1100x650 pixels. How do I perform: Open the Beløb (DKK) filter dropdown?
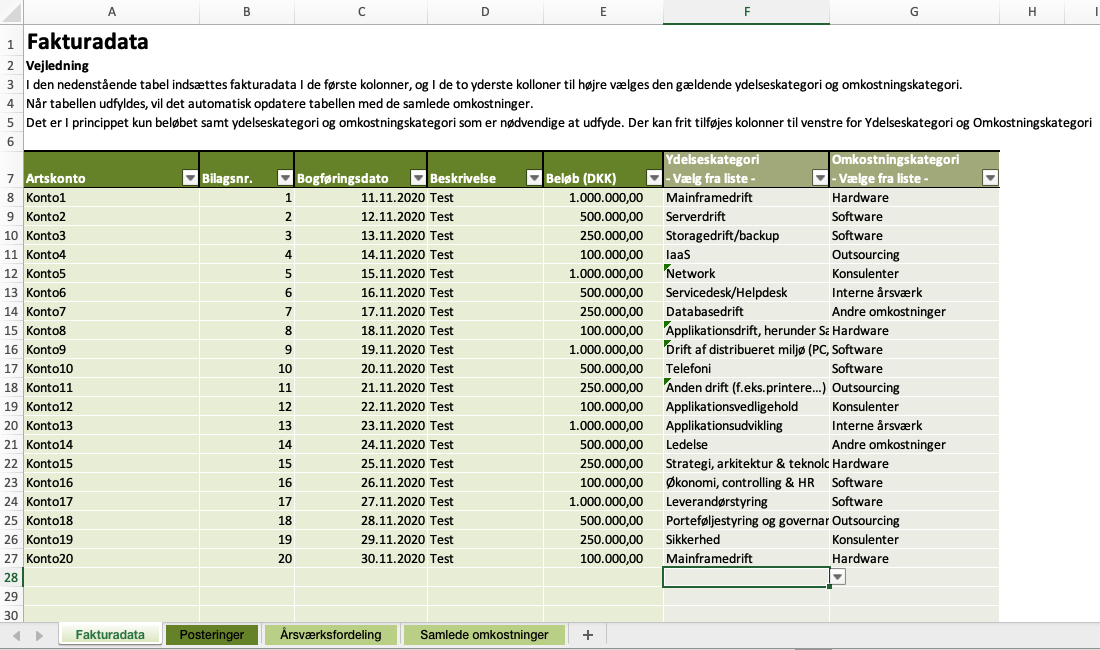tap(652, 178)
